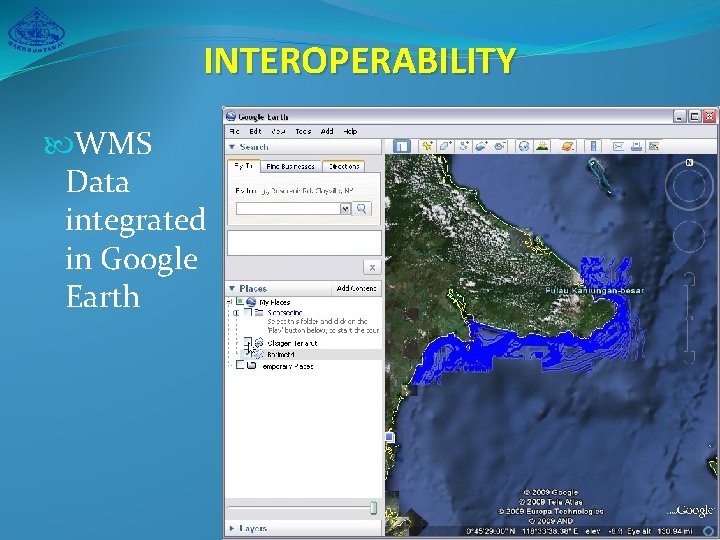Select the Temporary Places tree item label
Screen dimensions: 720x540
pos(287,366)
